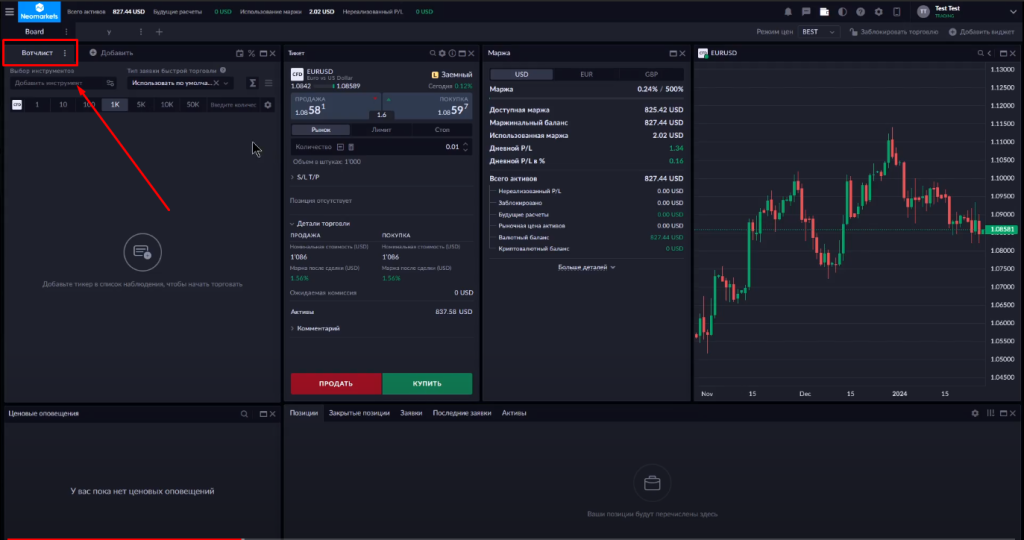The height and width of the screenshot is (540, 1024).
Task: Select the Рынок order type tab
Action: click(x=321, y=129)
